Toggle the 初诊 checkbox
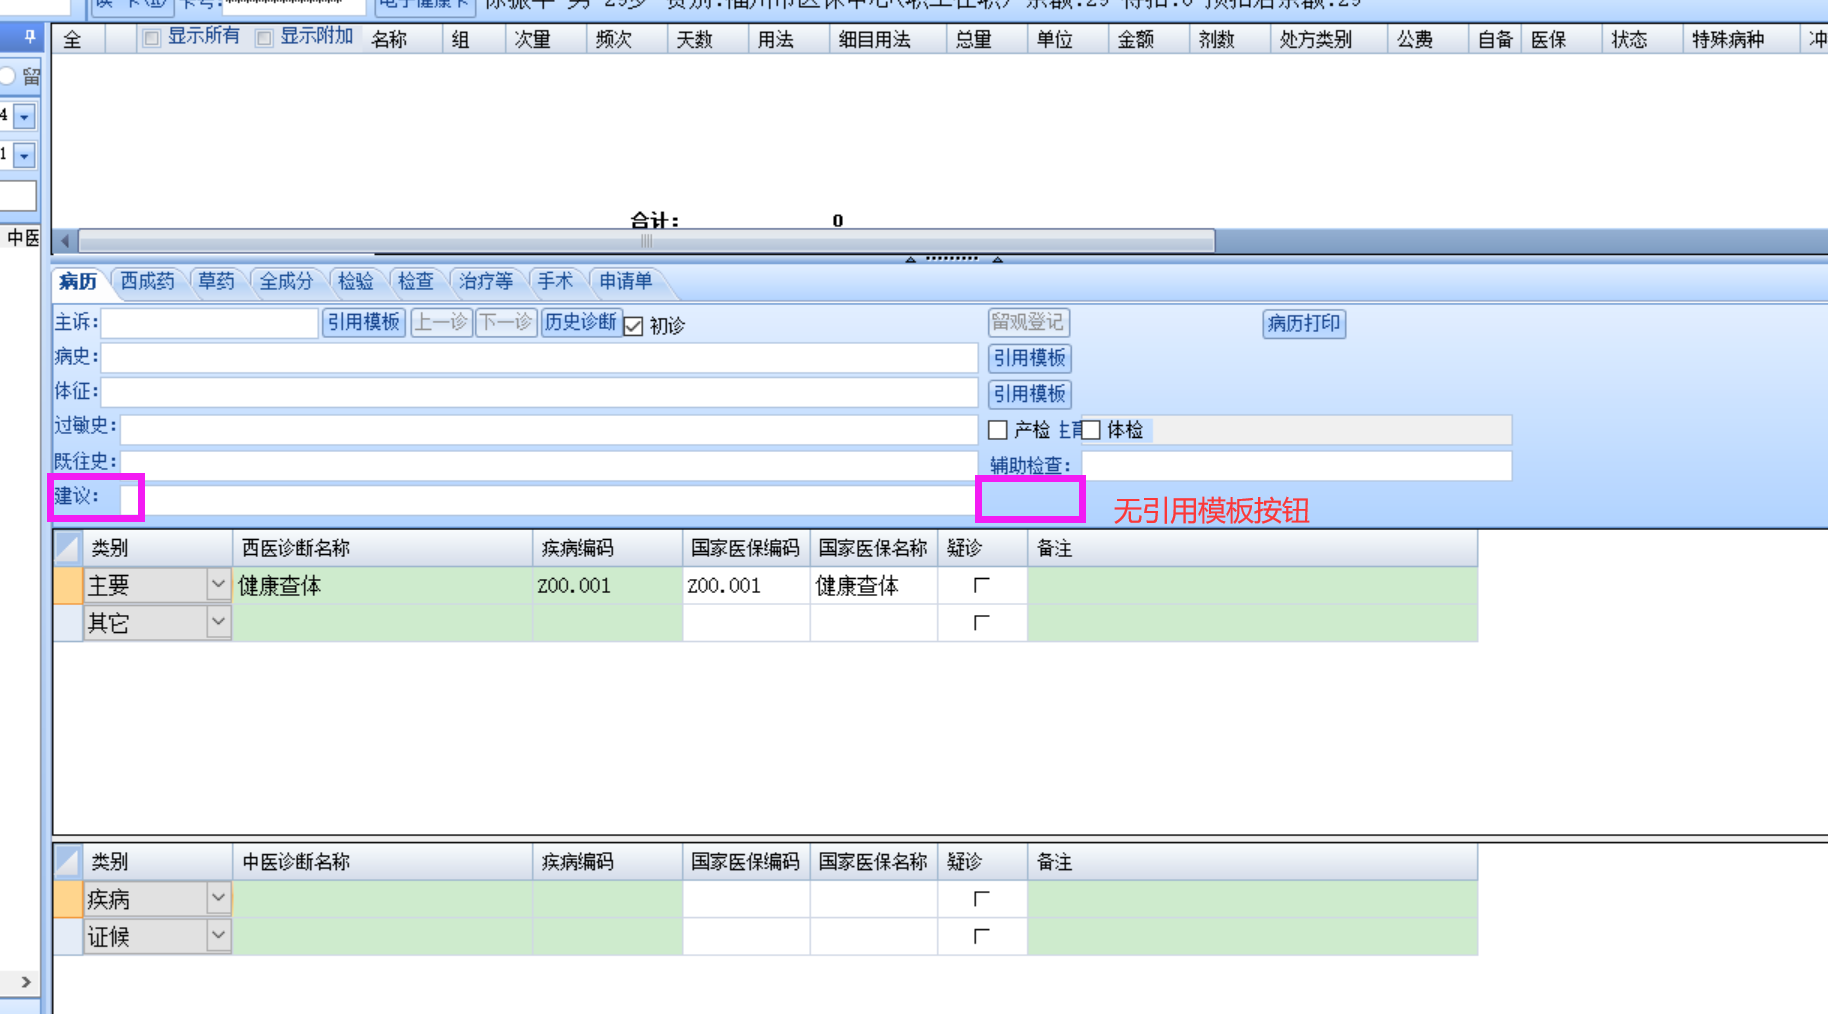The height and width of the screenshot is (1014, 1828). point(633,326)
